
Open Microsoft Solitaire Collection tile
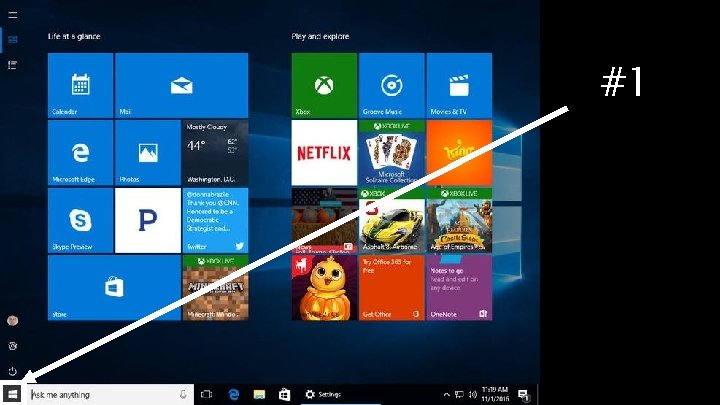[x=392, y=153]
